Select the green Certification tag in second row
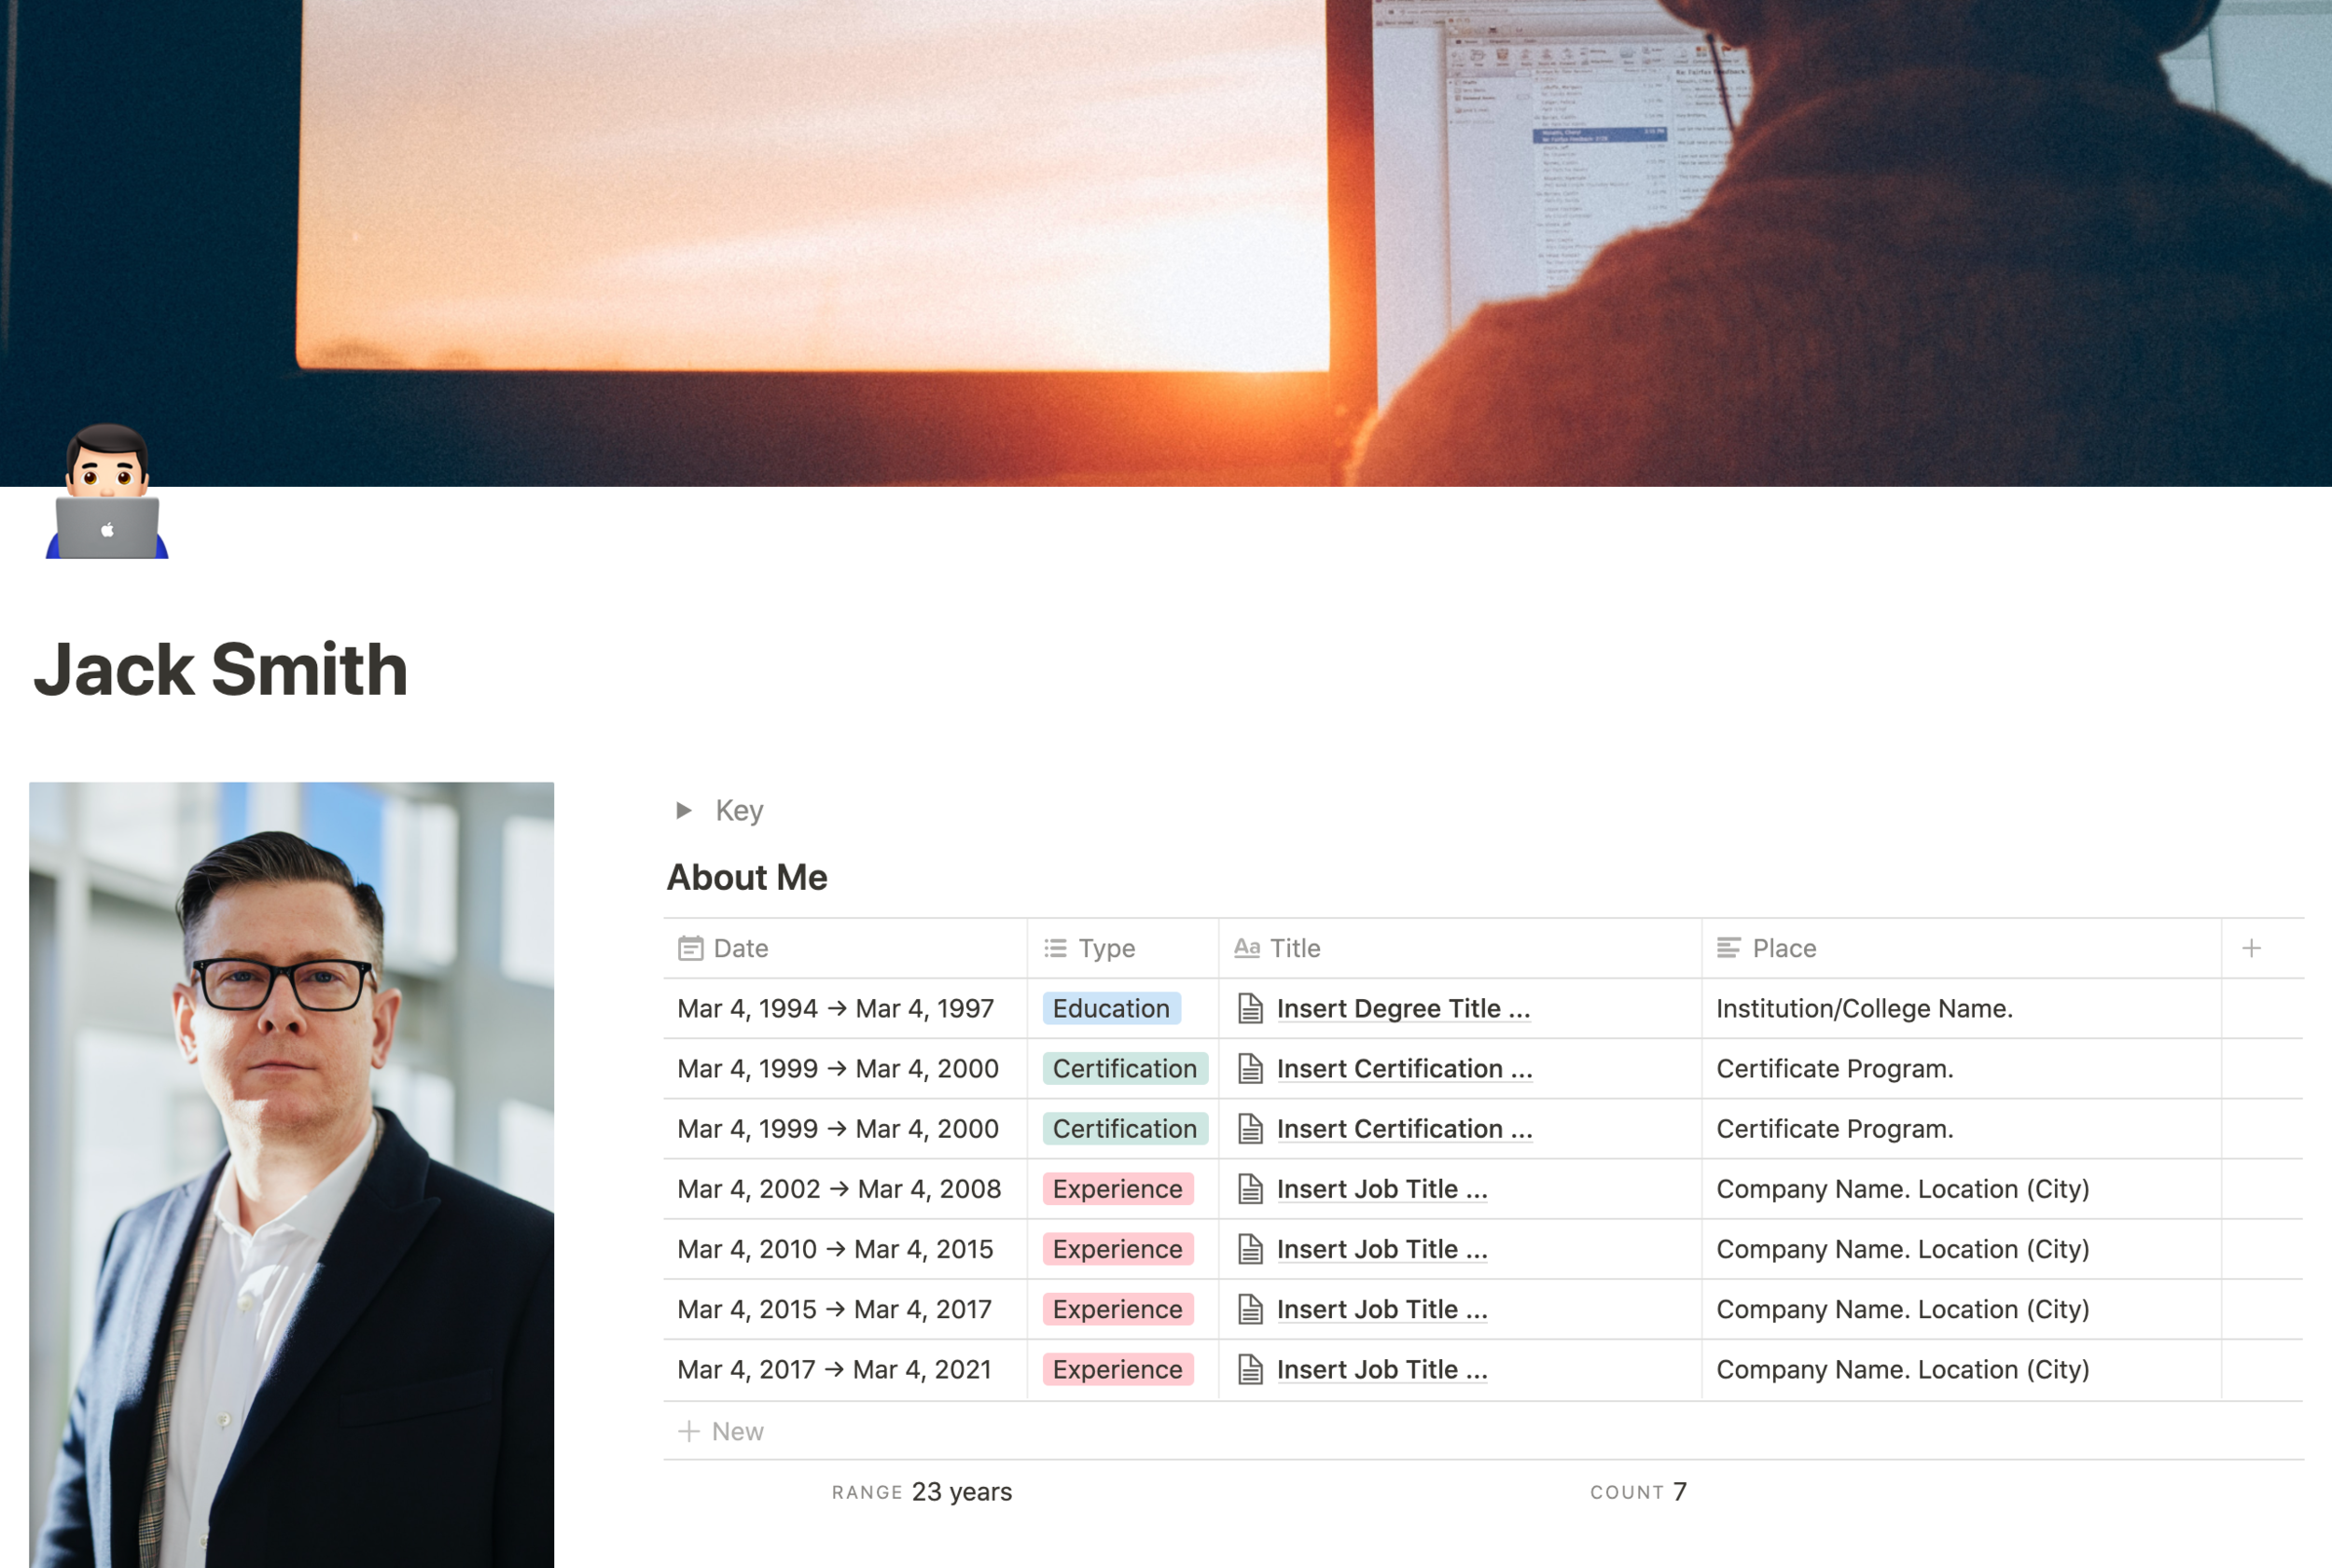Image resolution: width=2332 pixels, height=1568 pixels. 1124,1068
